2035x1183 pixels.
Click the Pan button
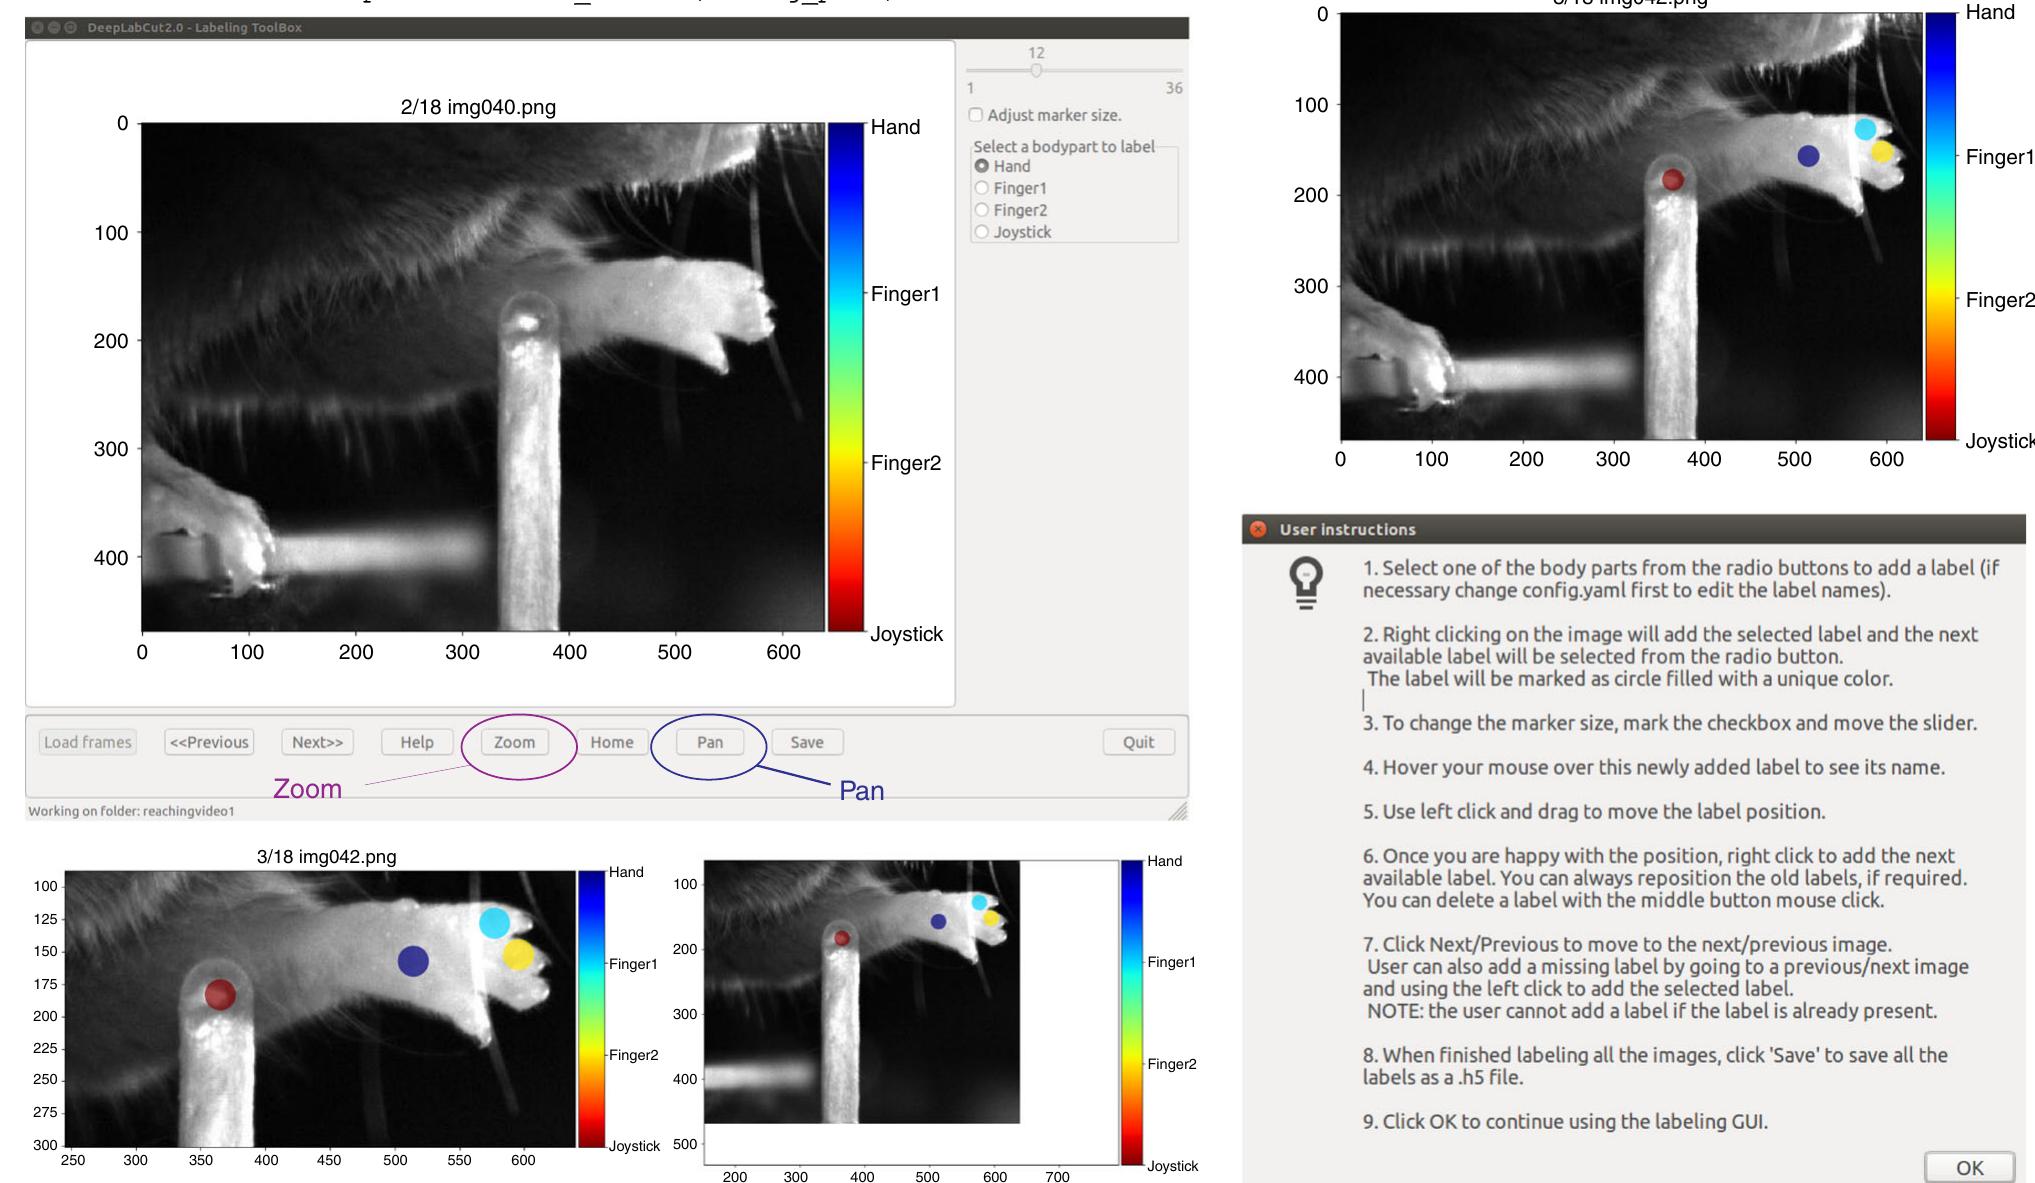click(709, 742)
